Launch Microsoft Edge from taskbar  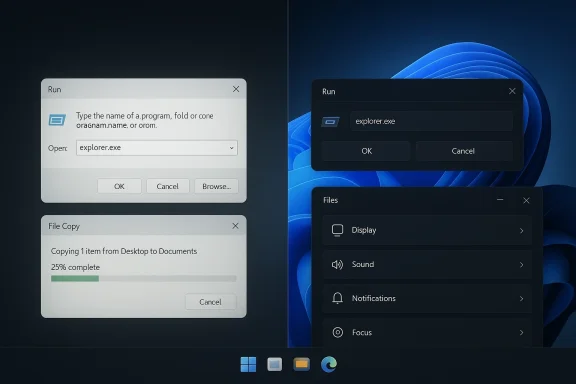tap(328, 364)
